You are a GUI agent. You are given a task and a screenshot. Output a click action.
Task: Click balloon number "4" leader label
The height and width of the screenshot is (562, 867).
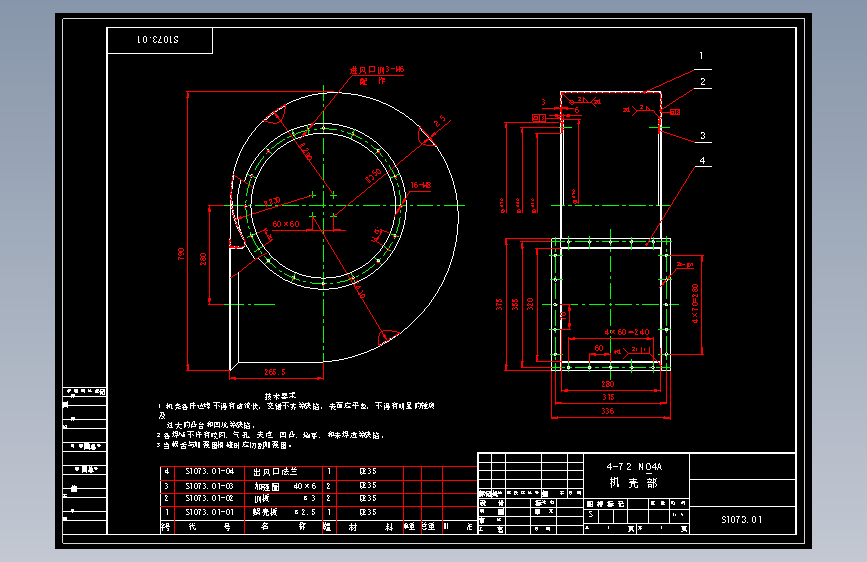pos(702,161)
